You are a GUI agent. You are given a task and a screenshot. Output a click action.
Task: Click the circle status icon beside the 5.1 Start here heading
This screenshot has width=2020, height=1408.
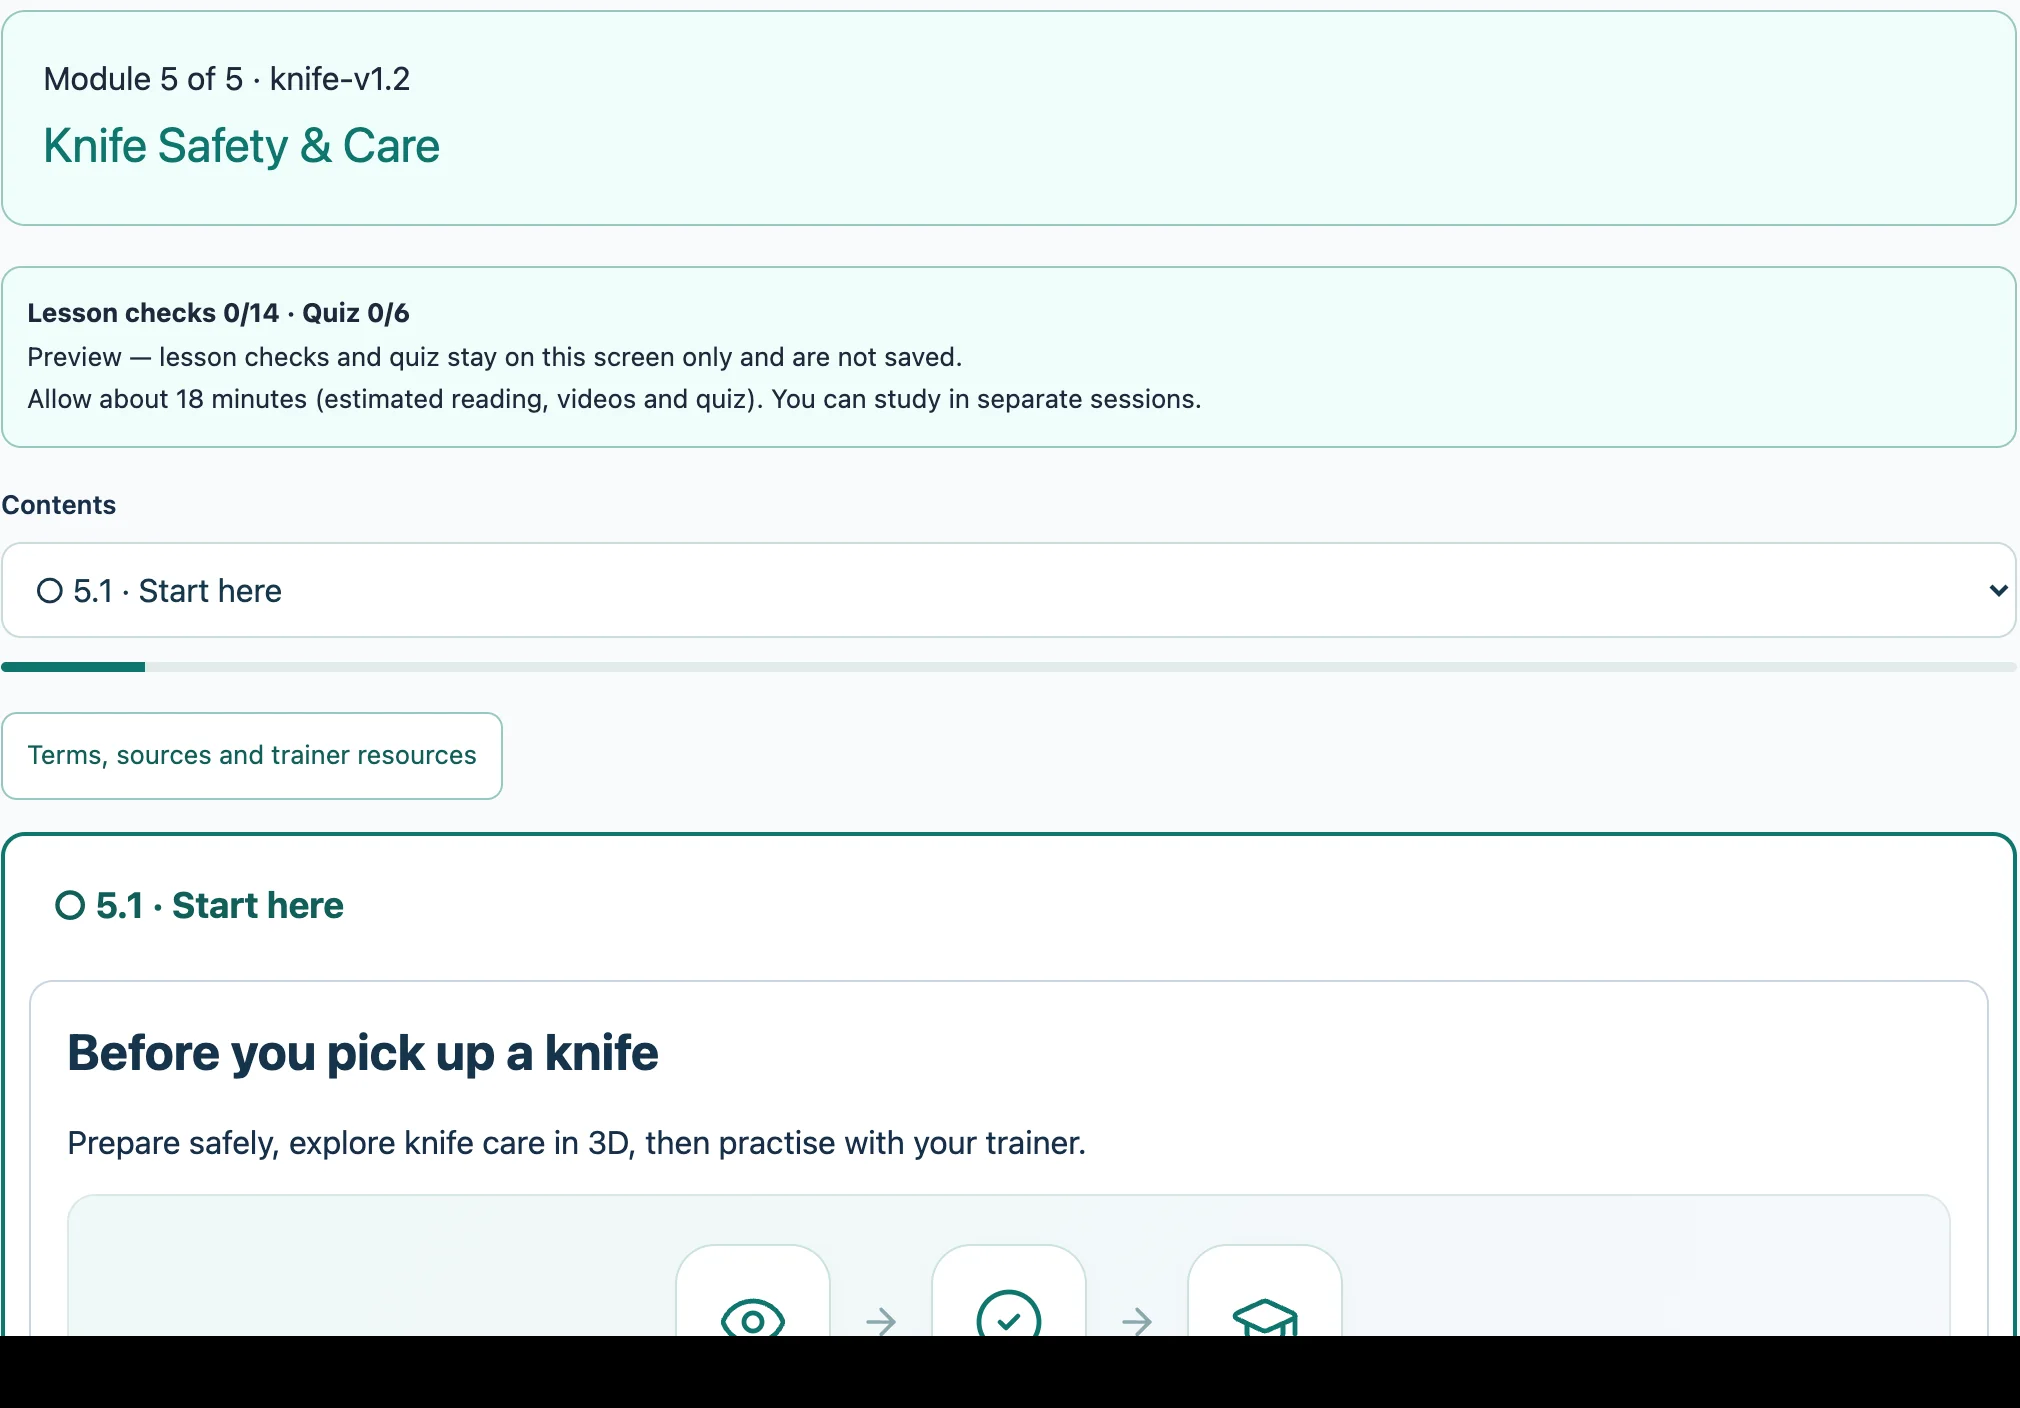[x=70, y=905]
